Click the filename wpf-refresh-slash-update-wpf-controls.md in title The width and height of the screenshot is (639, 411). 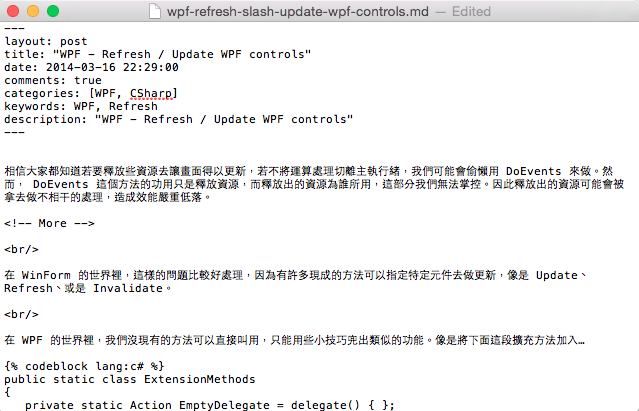pyautogui.click(x=297, y=11)
